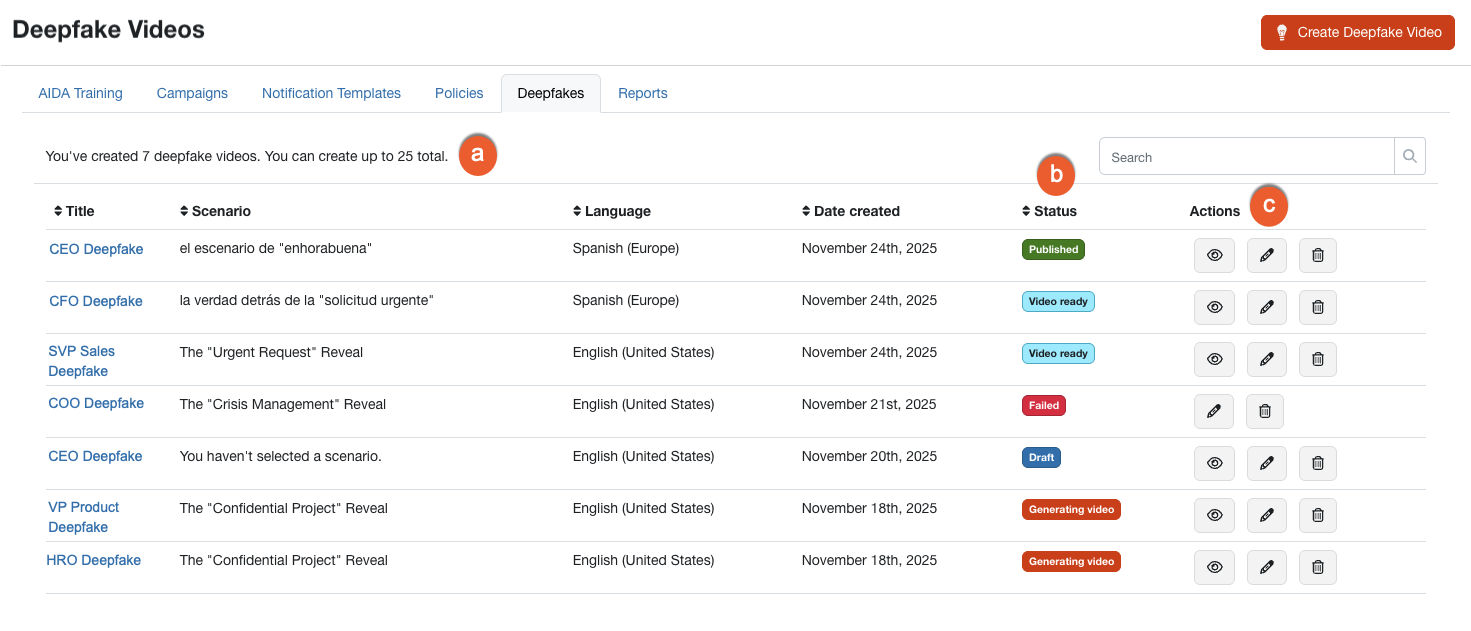
Task: Open the Campaigns tab
Action: [x=192, y=93]
